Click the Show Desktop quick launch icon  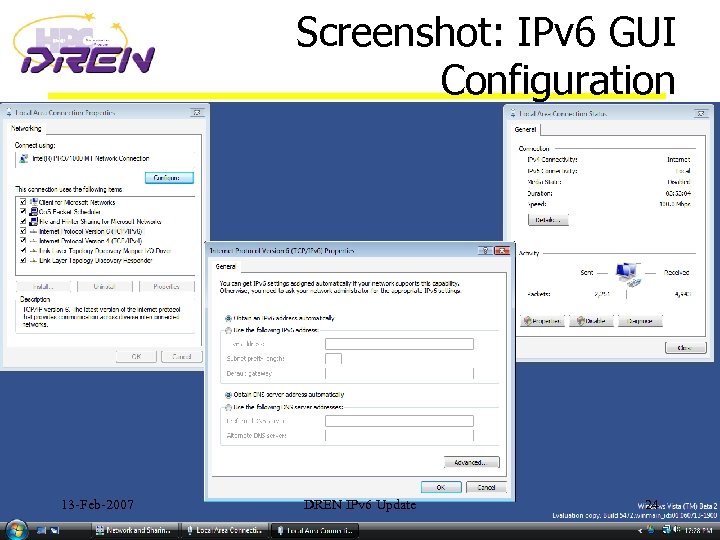point(42,530)
